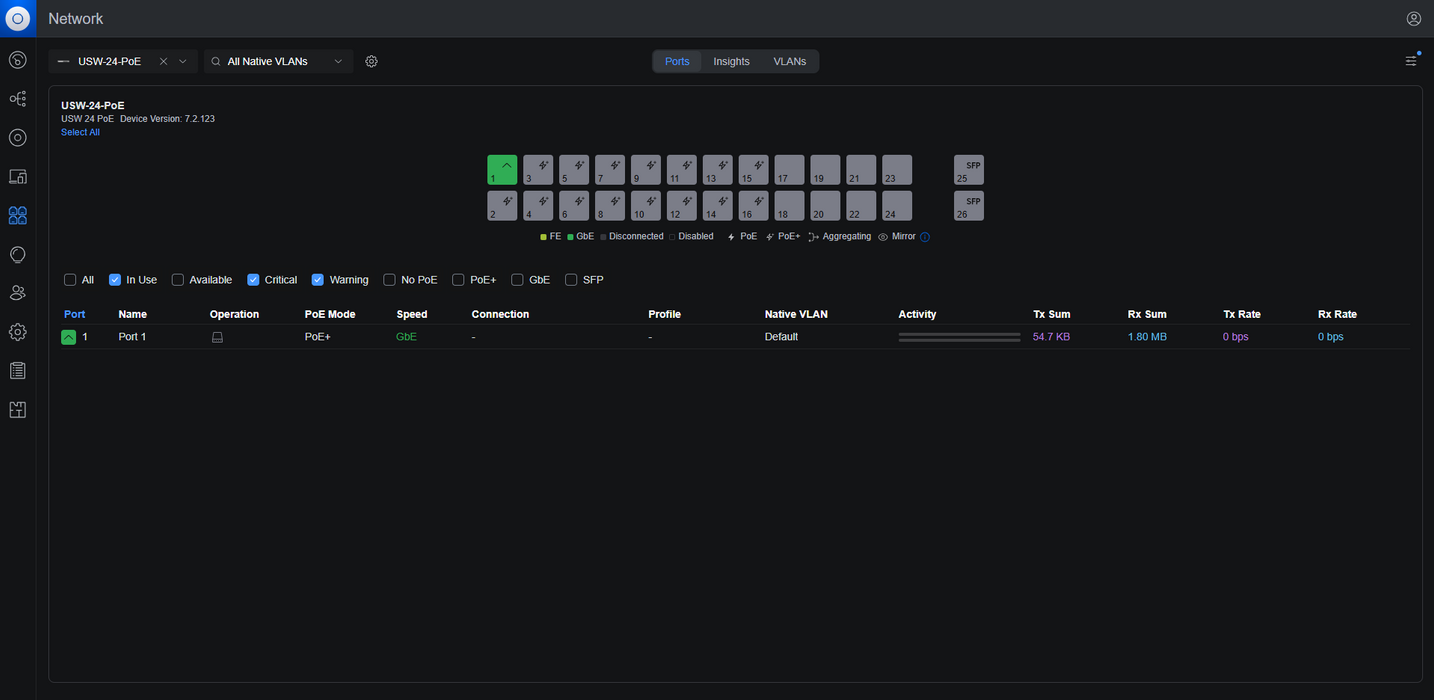The width and height of the screenshot is (1434, 700).
Task: Click green port status icon in table row
Action: [68, 337]
